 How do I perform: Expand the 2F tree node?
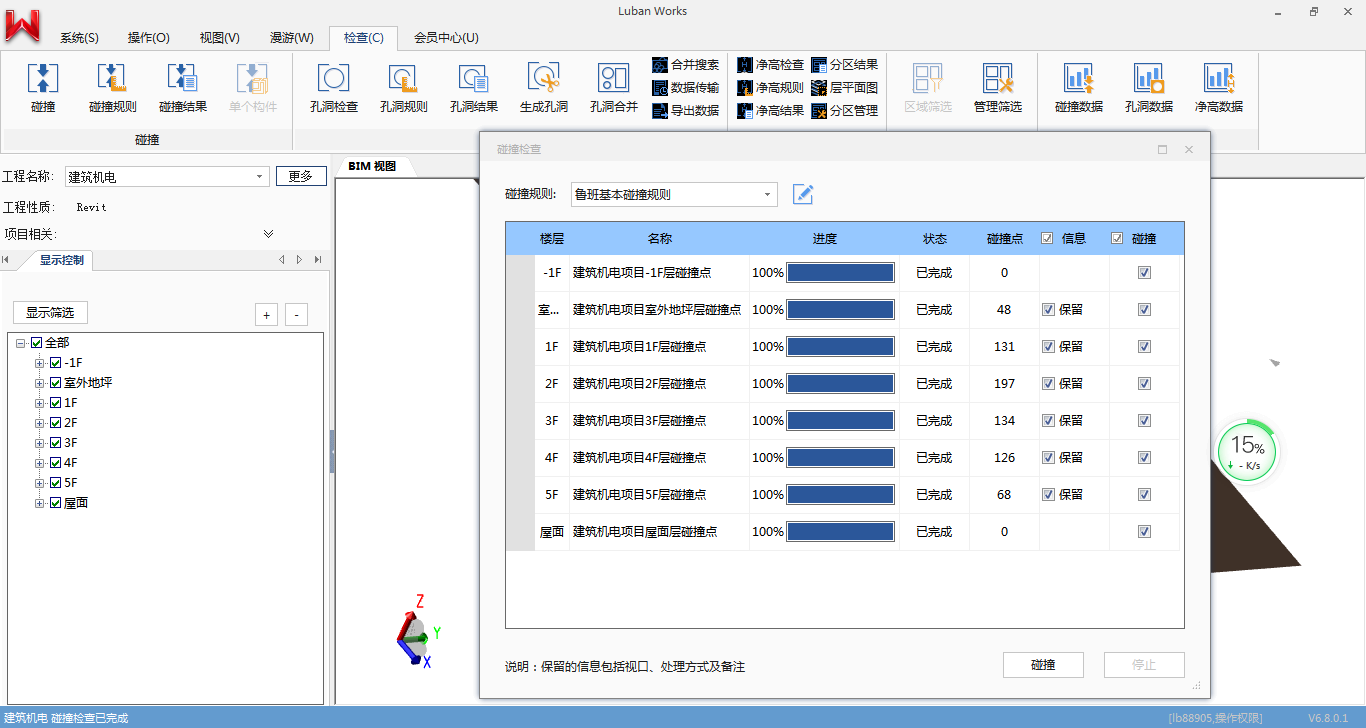(x=40, y=423)
